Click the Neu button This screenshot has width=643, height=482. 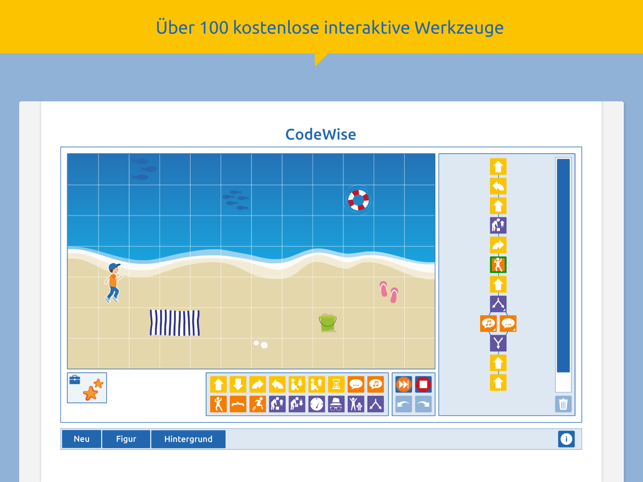tap(81, 439)
